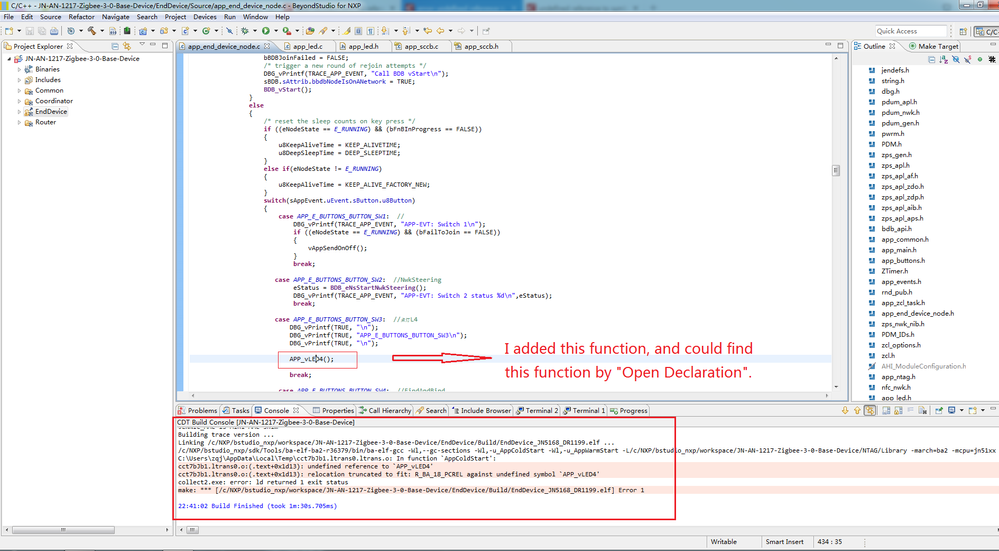Click the Search toolbar flashlight icon
The image size is (999, 551).
pyautogui.click(x=324, y=31)
